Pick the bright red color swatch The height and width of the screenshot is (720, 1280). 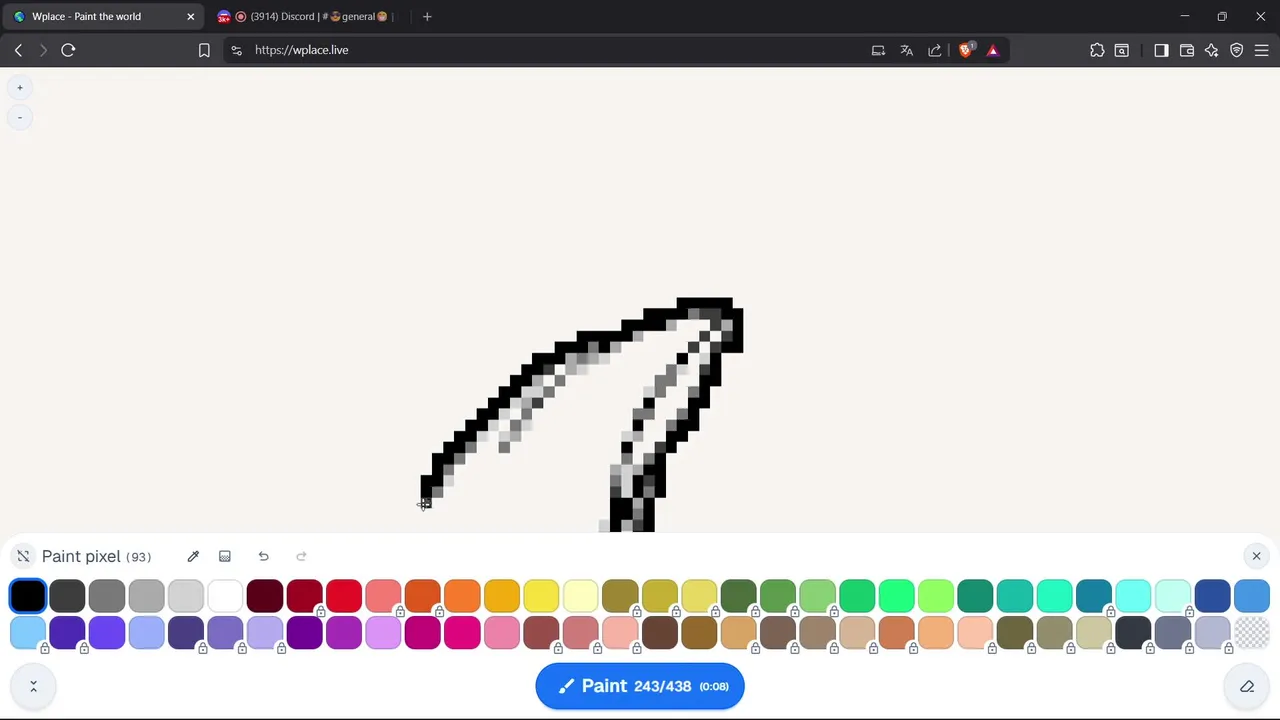coord(343,596)
